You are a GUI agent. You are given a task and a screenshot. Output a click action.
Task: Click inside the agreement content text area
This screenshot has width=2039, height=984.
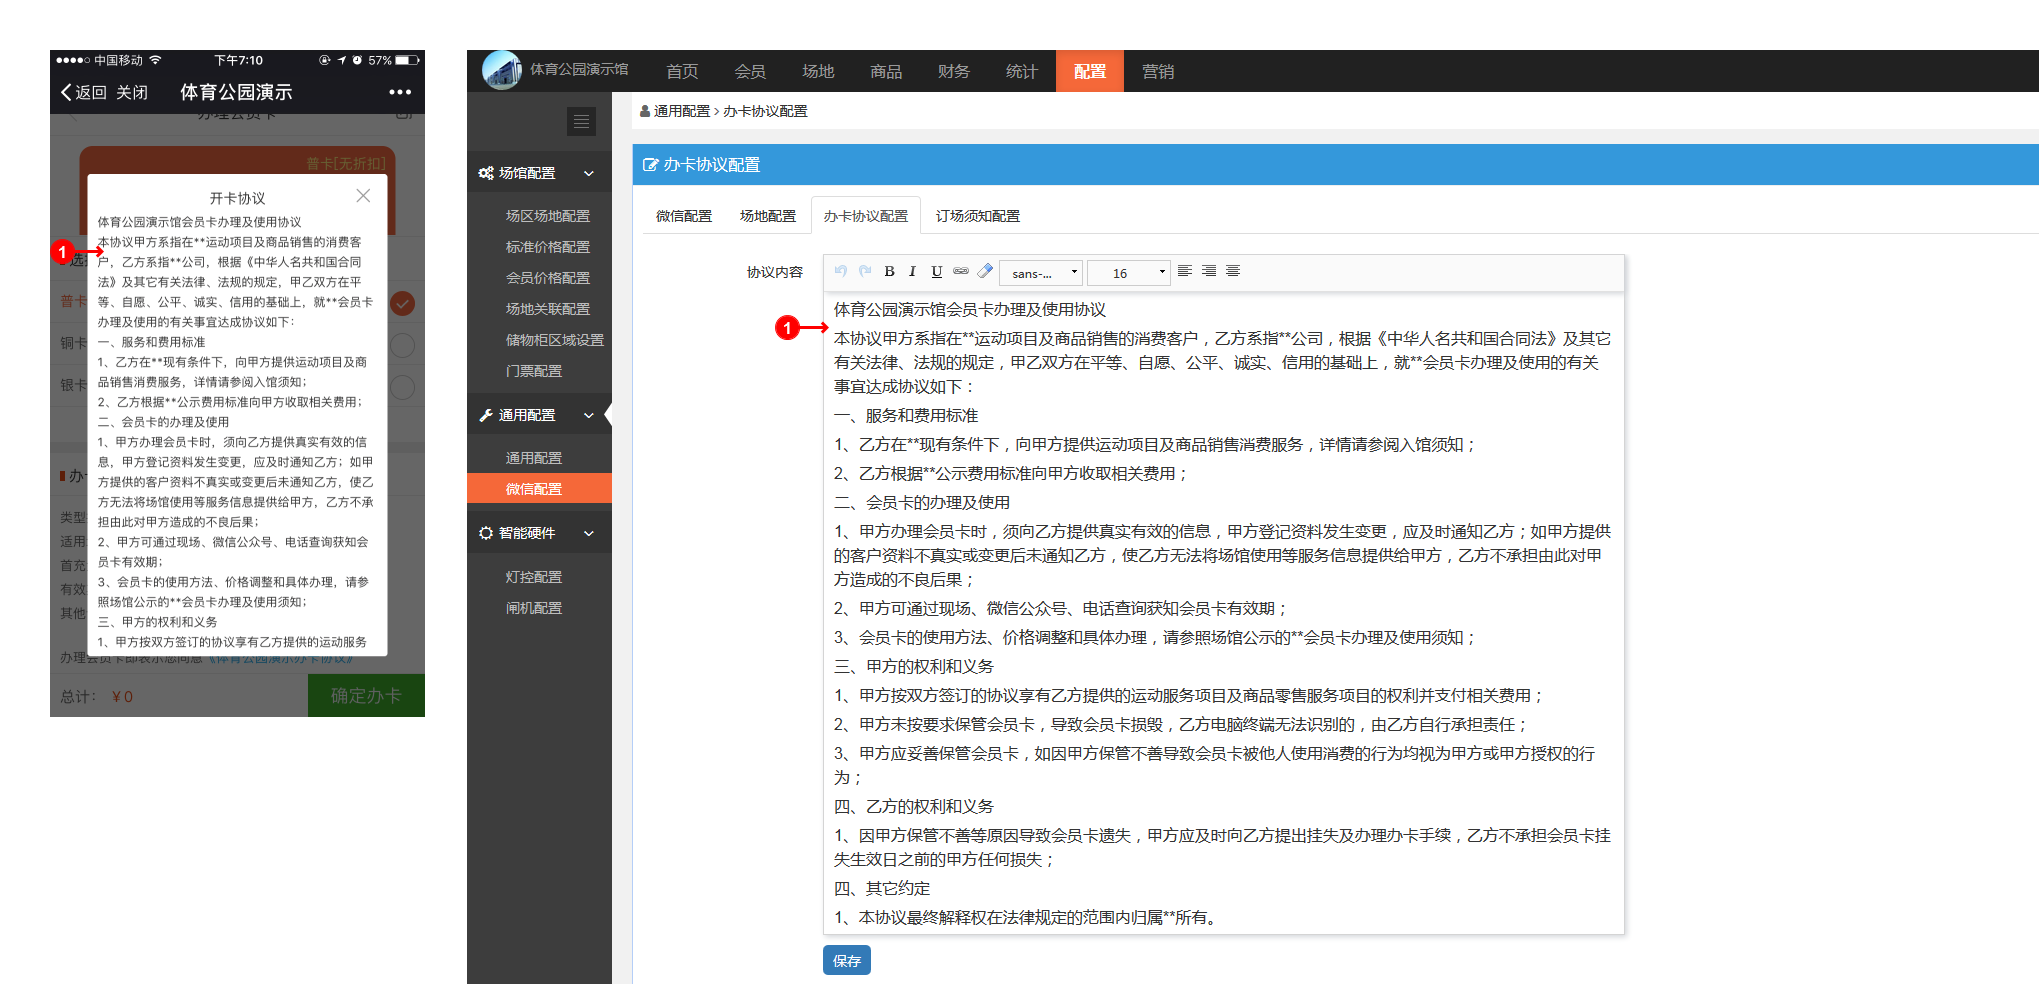(x=1223, y=613)
